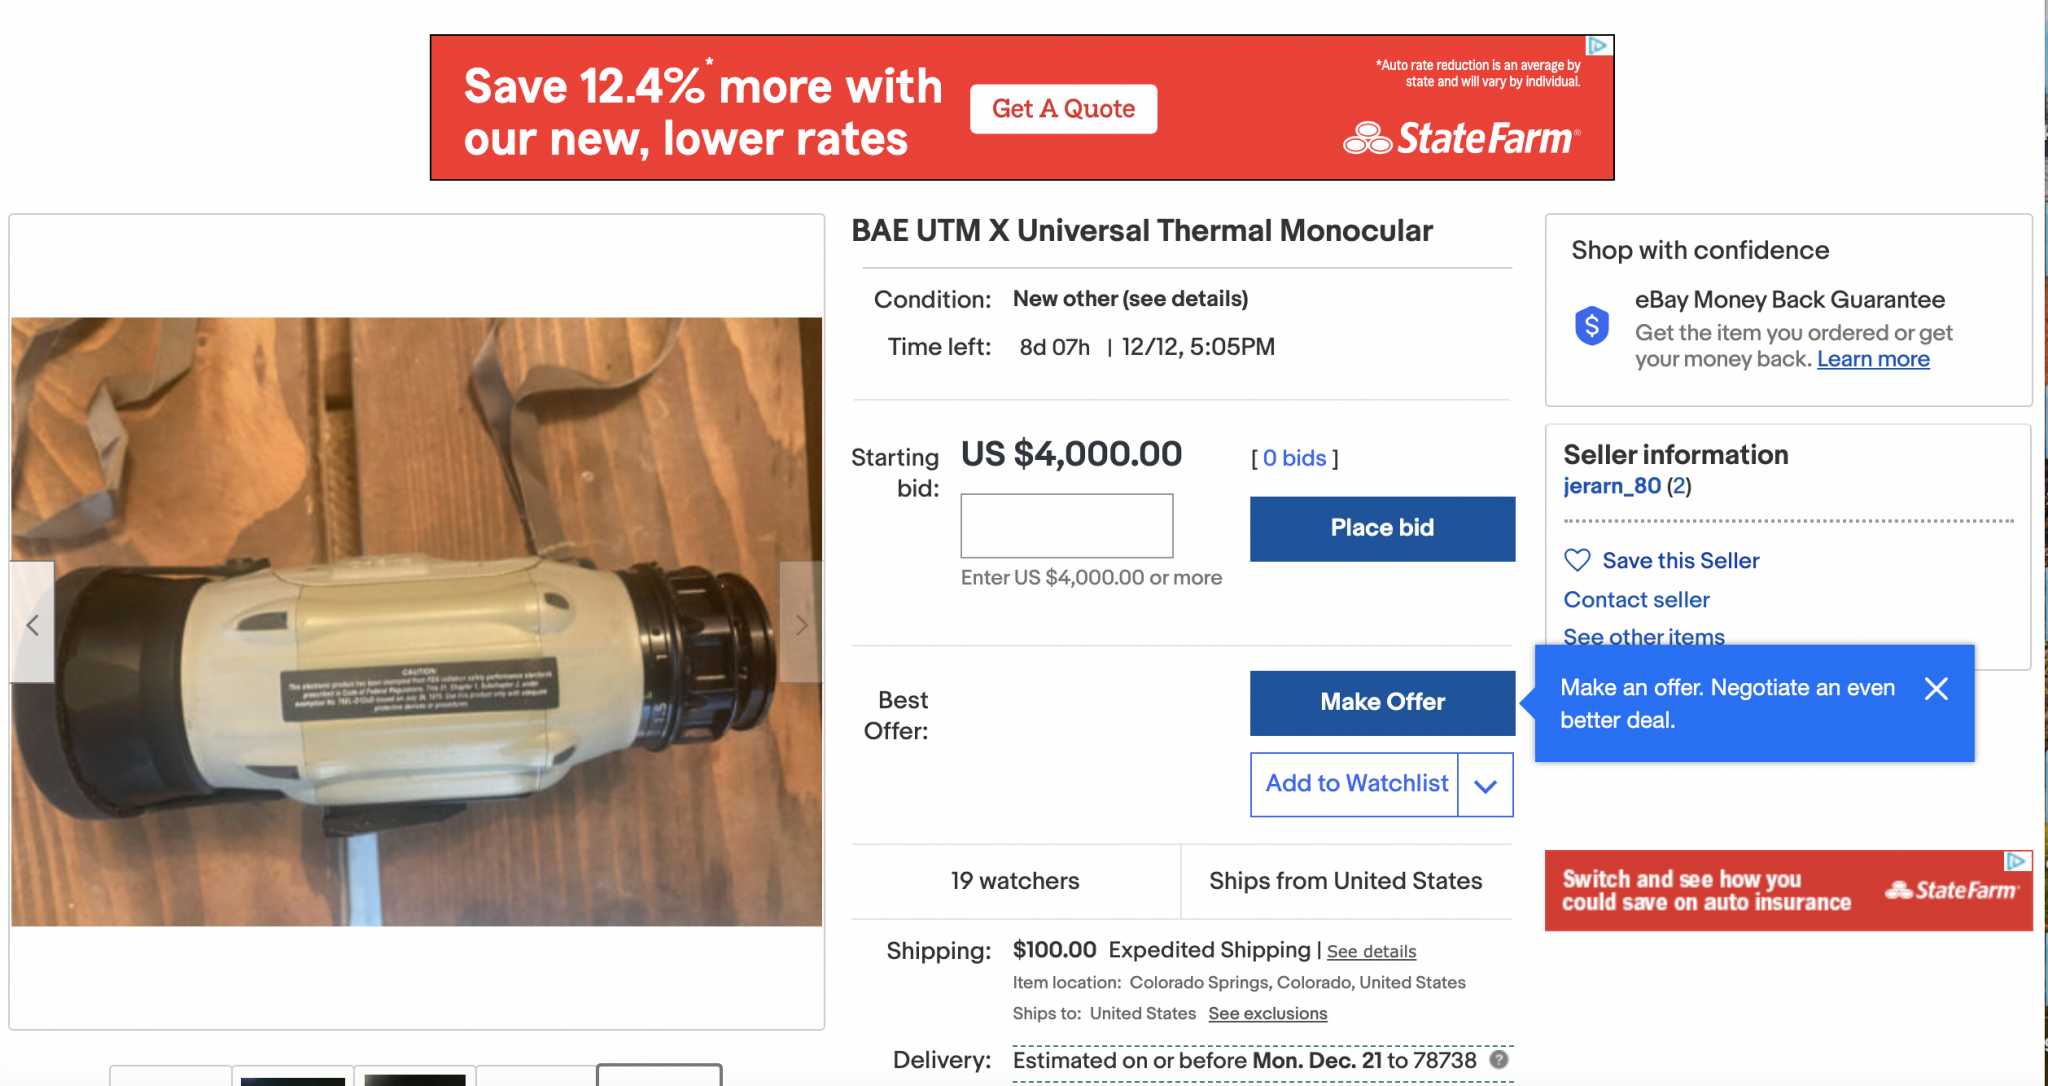Click the Contact seller link
Image resolution: width=2048 pixels, height=1086 pixels.
click(1636, 600)
